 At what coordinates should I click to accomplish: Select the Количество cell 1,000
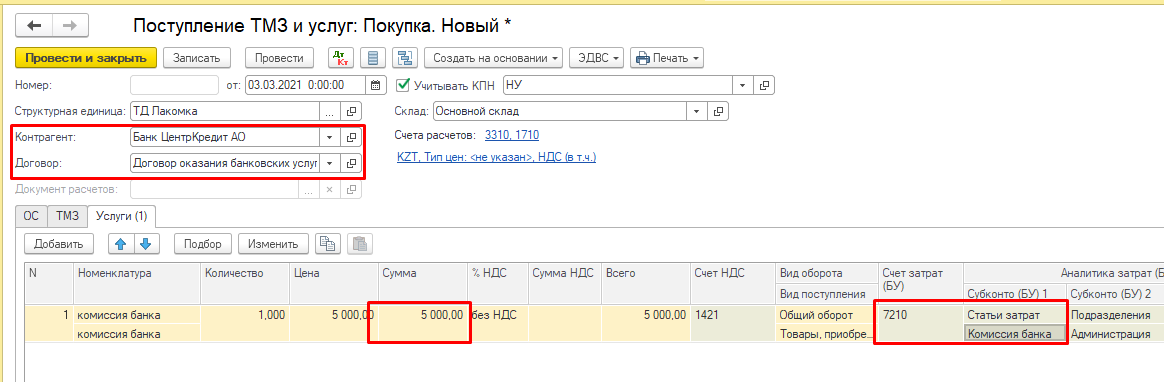point(245,315)
